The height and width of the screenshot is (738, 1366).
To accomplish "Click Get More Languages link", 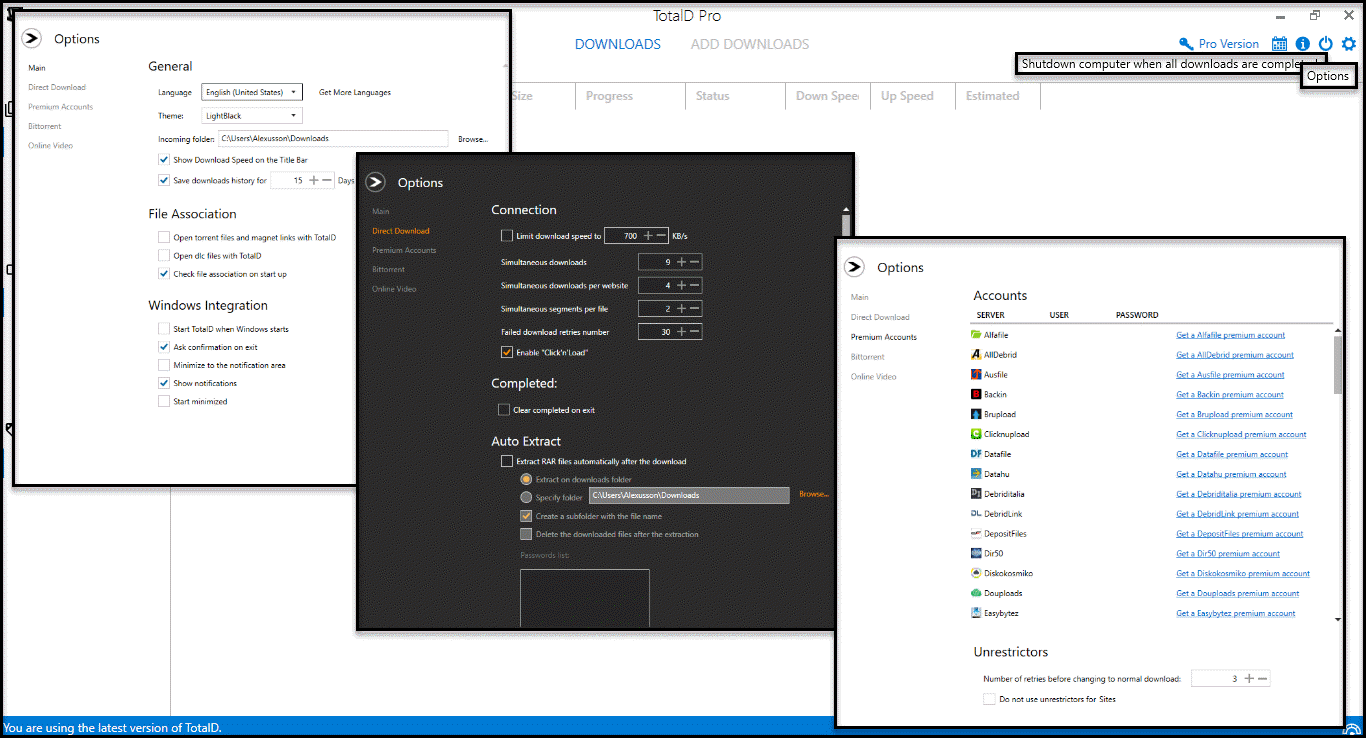I will click(355, 92).
